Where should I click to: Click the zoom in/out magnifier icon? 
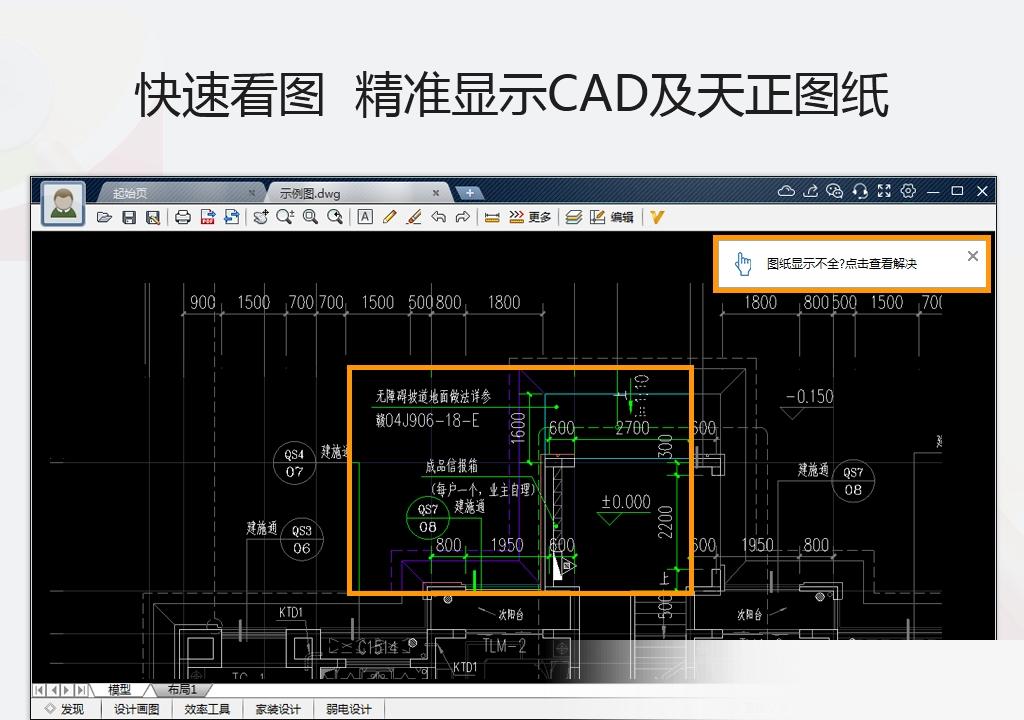pos(285,217)
